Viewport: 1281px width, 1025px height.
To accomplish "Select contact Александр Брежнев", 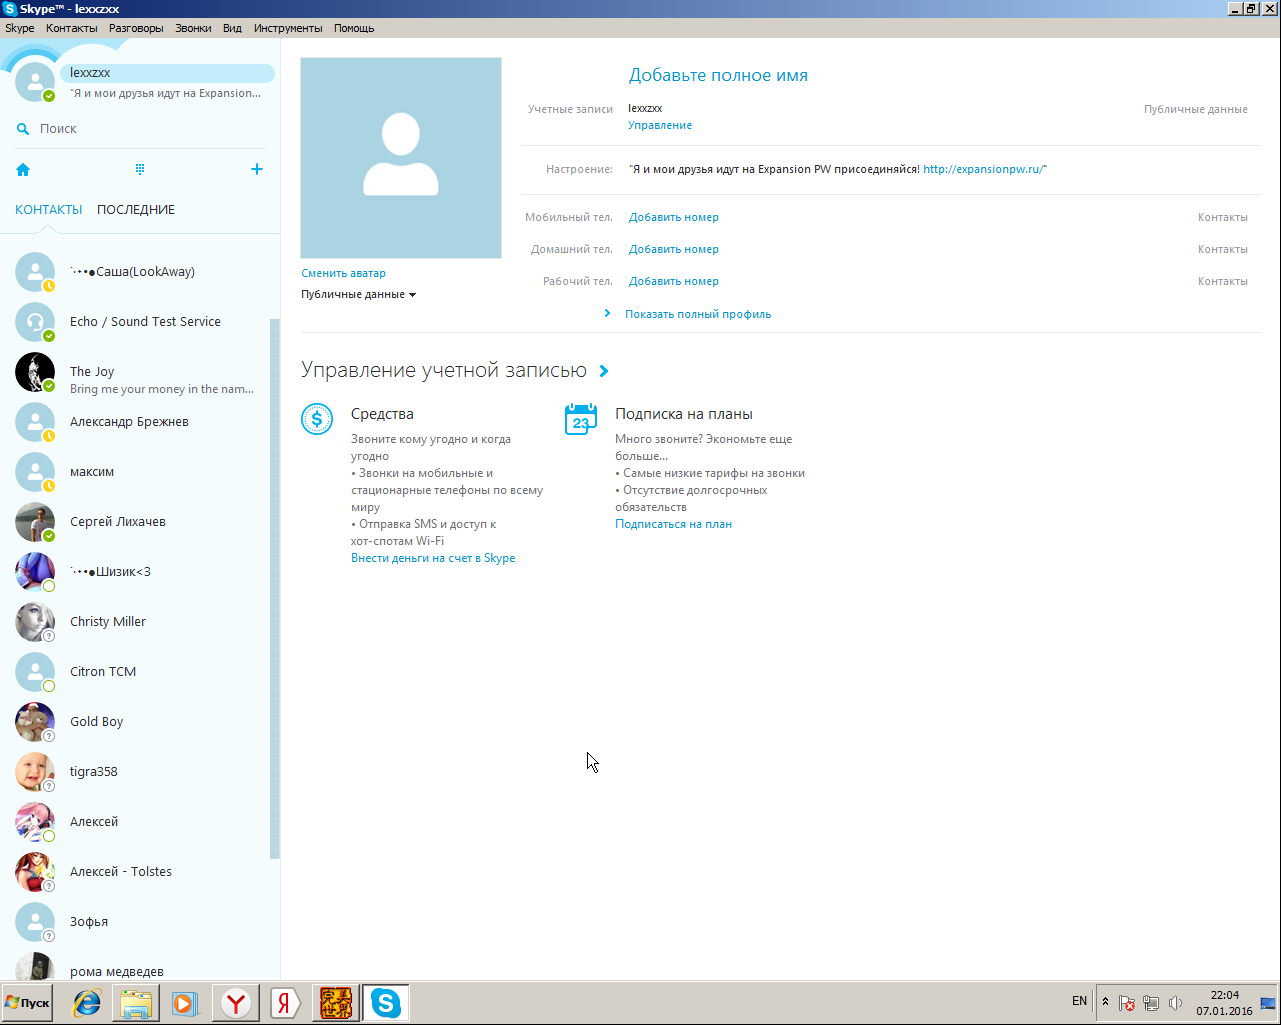I will tap(140, 422).
